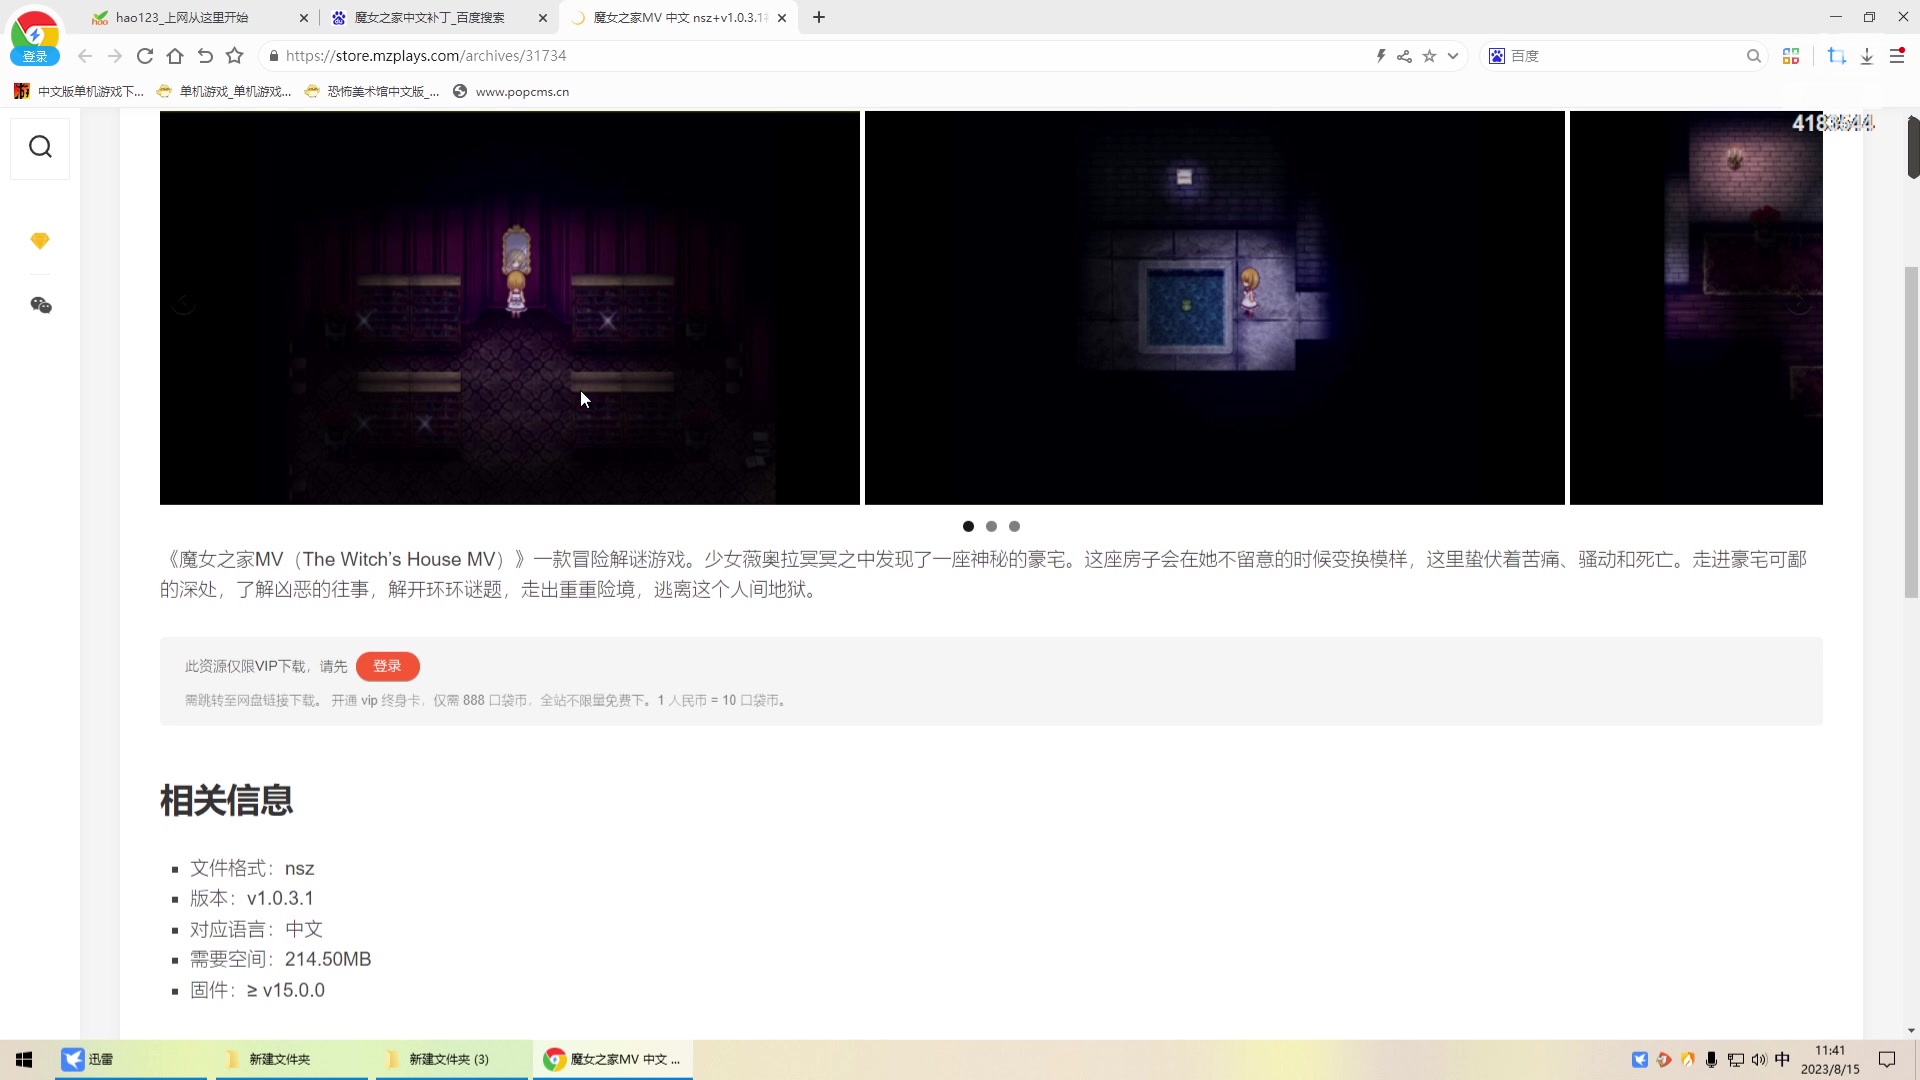Focus the Baidu search input field

click(x=1625, y=56)
